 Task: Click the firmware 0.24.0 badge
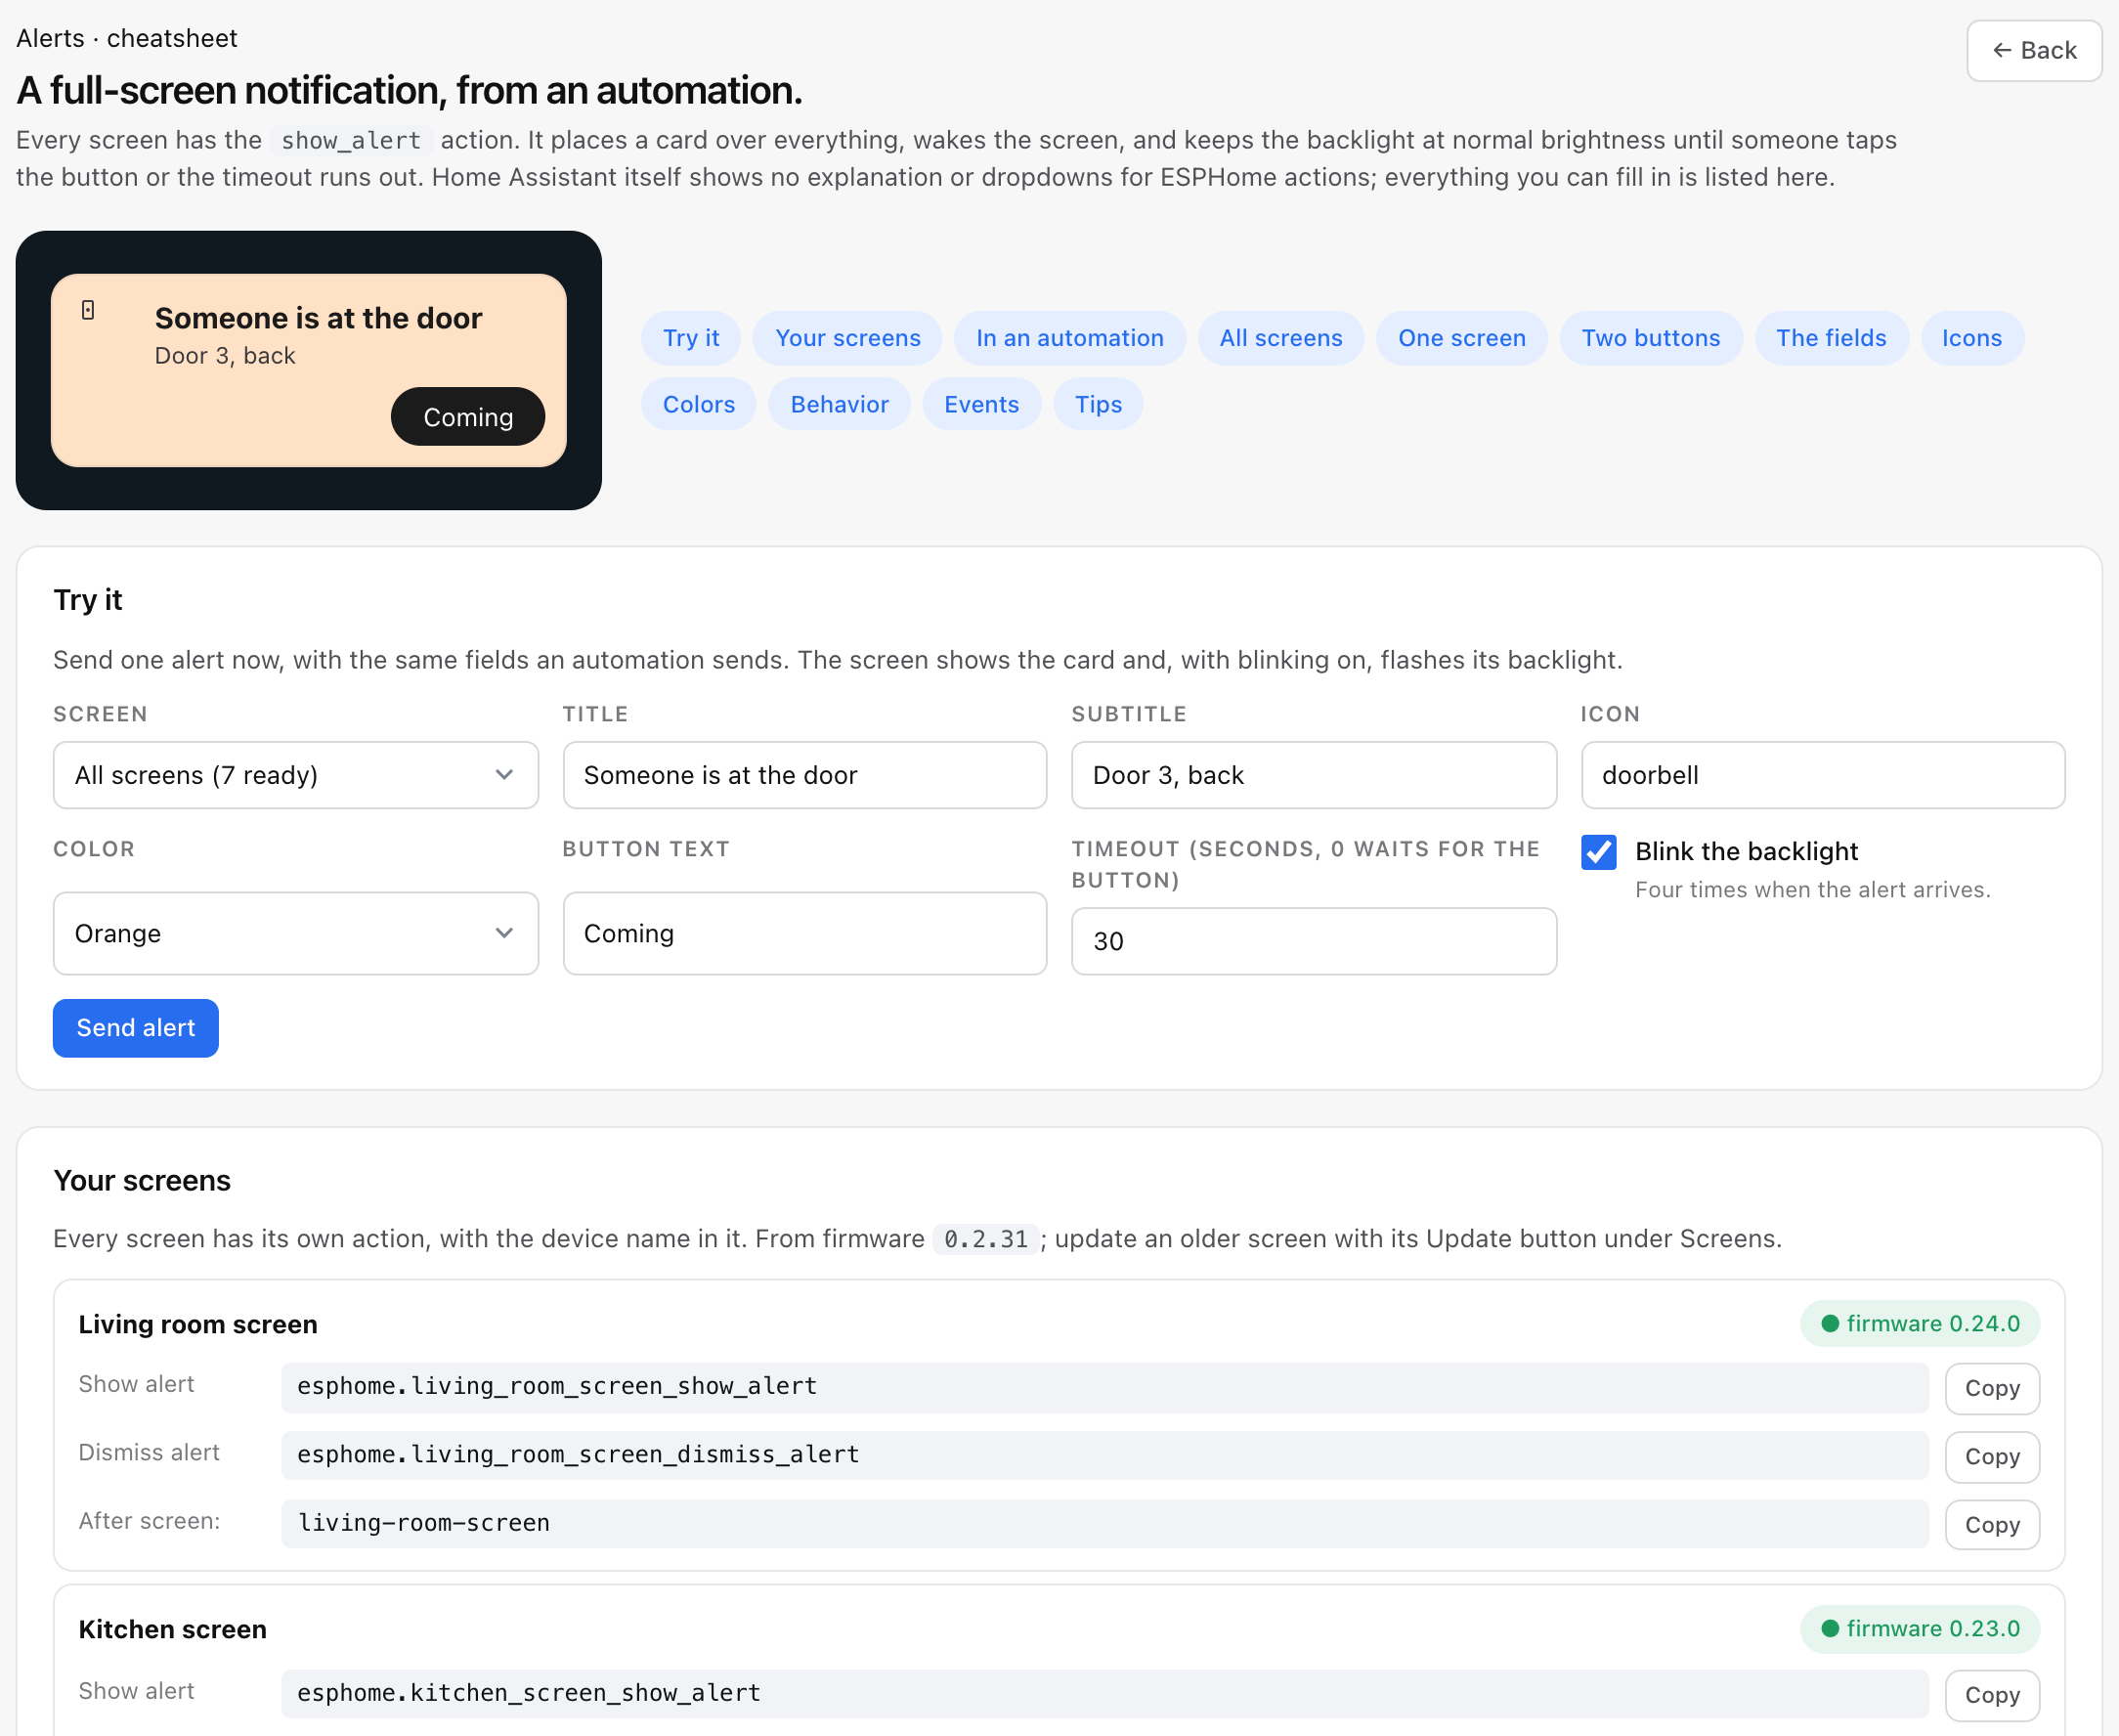point(1919,1324)
